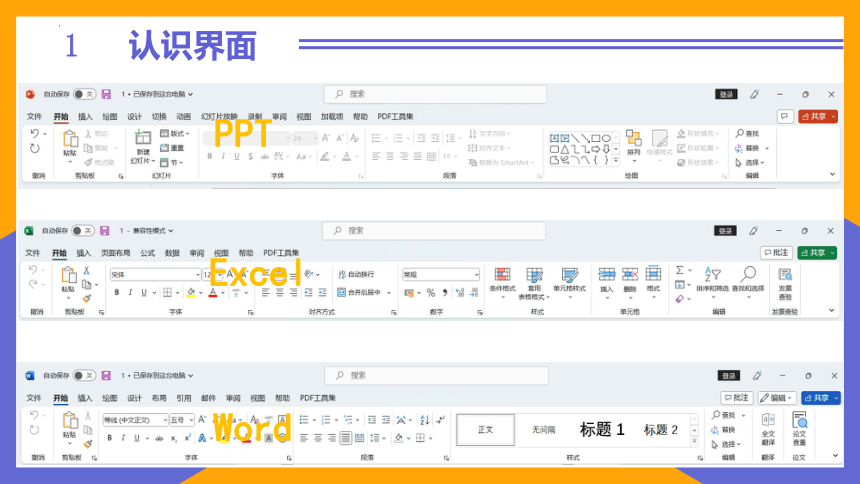
Task: Toggle AutoSave switch in the Excel window
Action: (x=83, y=230)
